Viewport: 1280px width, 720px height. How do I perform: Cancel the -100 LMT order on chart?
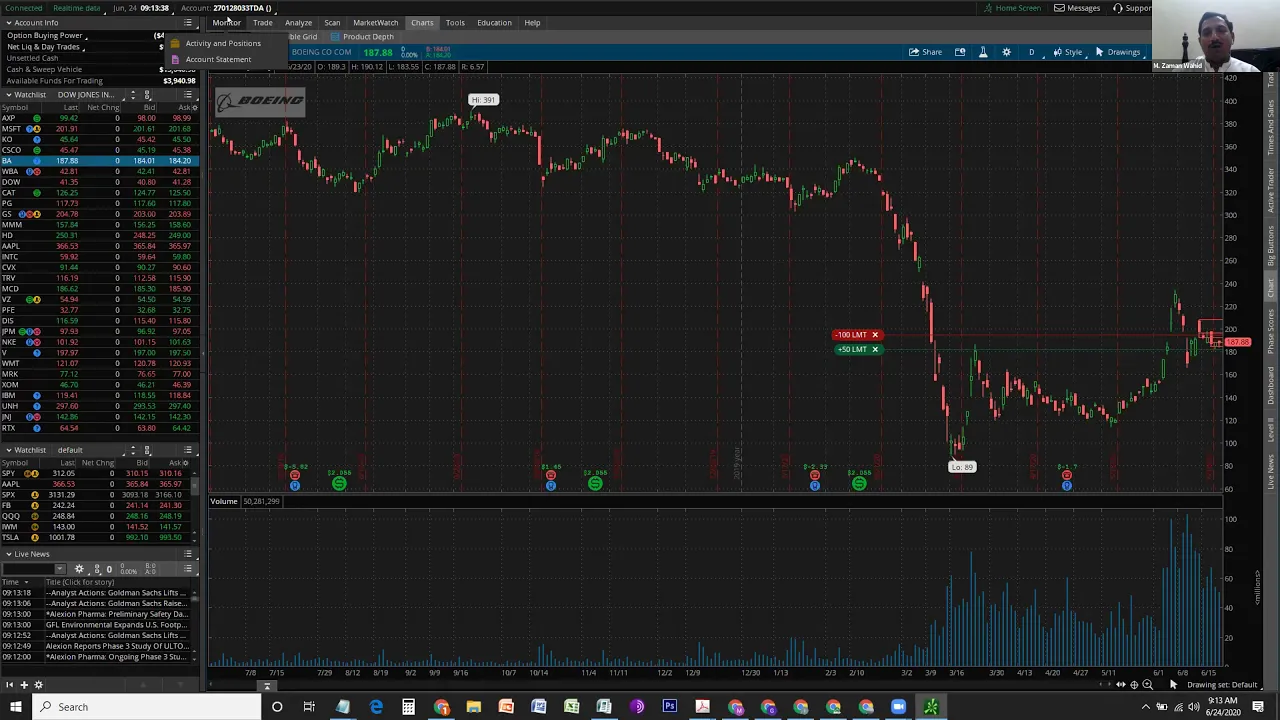pyautogui.click(x=874, y=335)
